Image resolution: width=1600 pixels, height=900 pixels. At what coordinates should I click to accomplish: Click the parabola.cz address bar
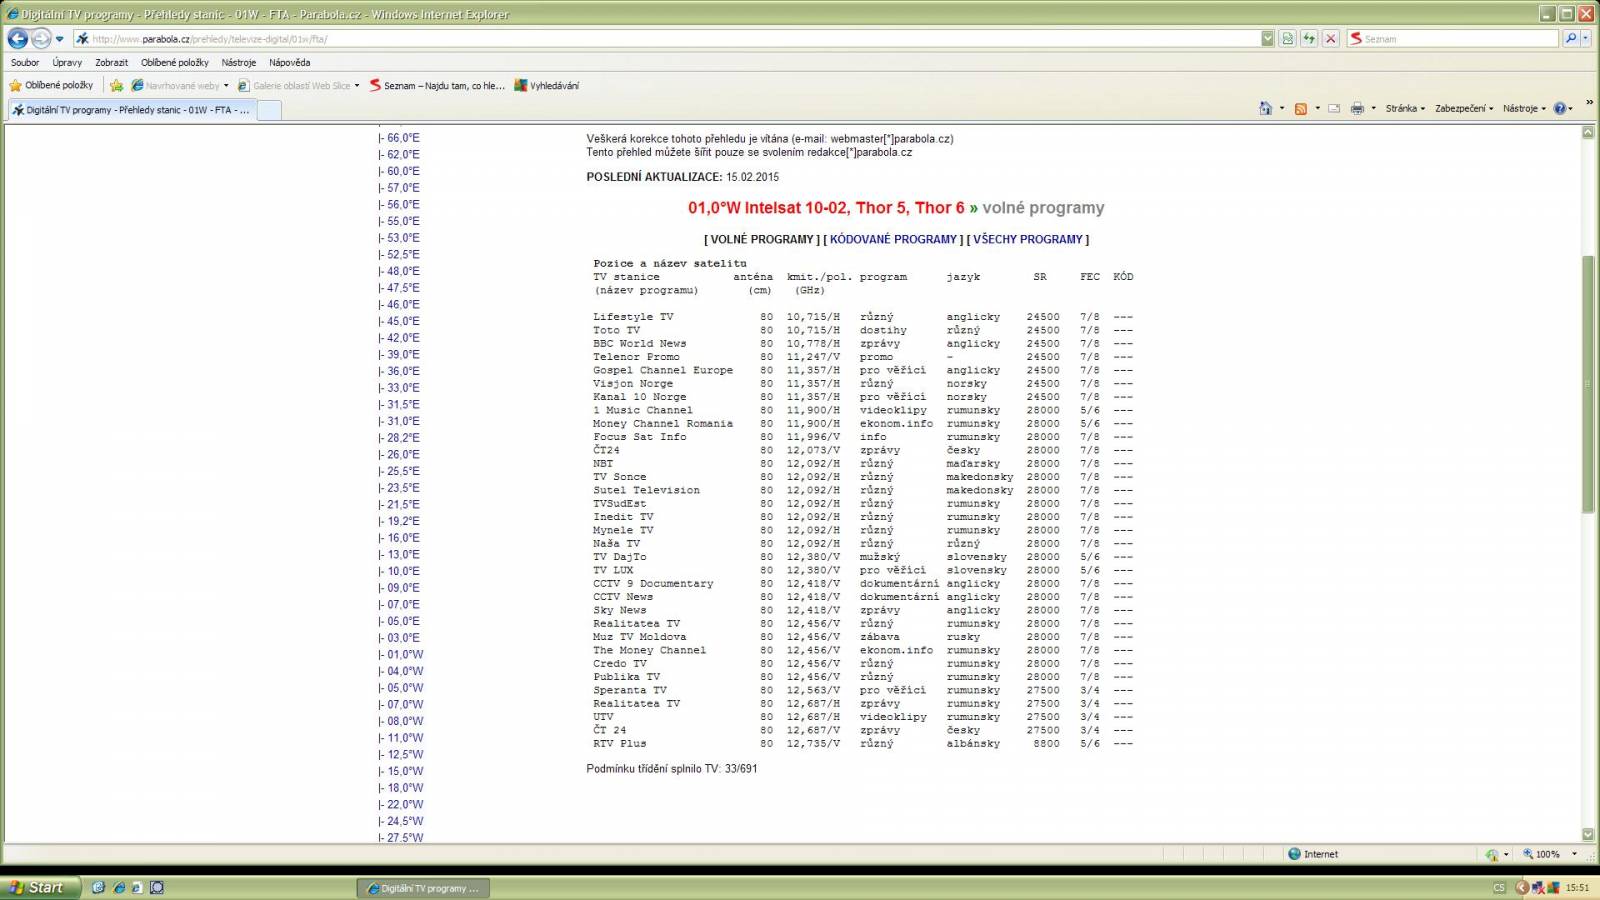pyautogui.click(x=667, y=39)
